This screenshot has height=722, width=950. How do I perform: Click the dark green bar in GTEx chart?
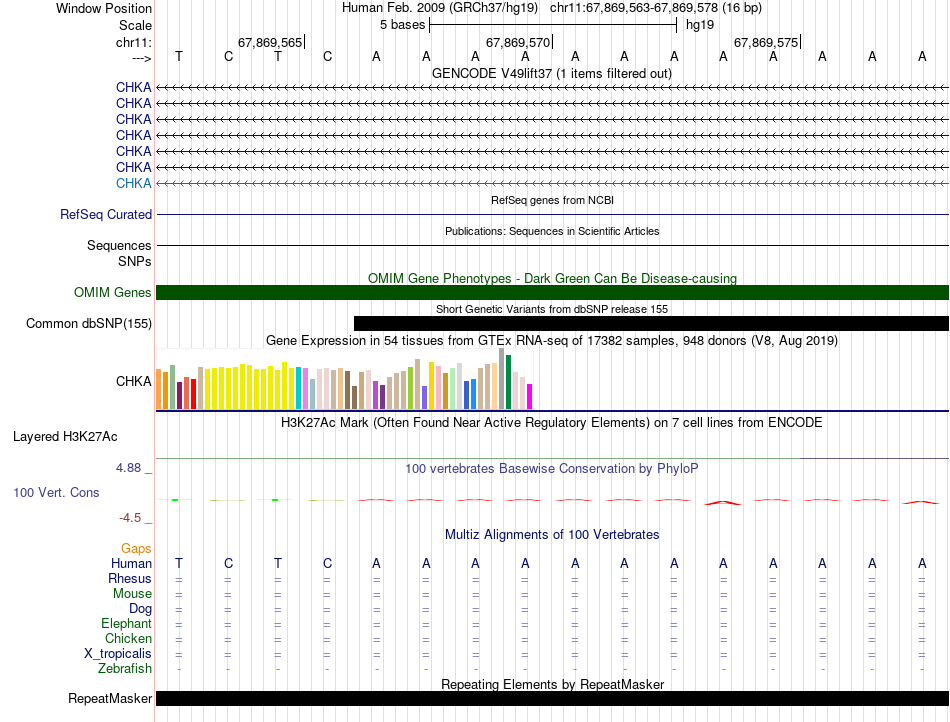click(508, 382)
